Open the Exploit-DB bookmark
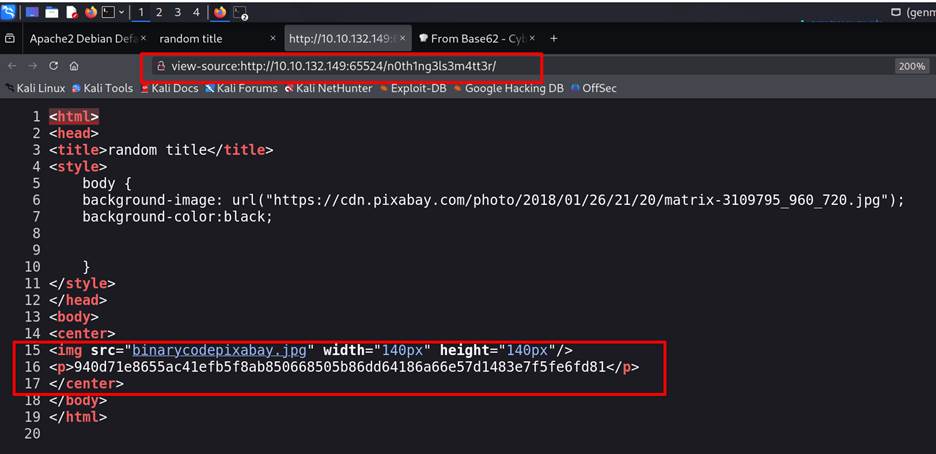 click(418, 88)
